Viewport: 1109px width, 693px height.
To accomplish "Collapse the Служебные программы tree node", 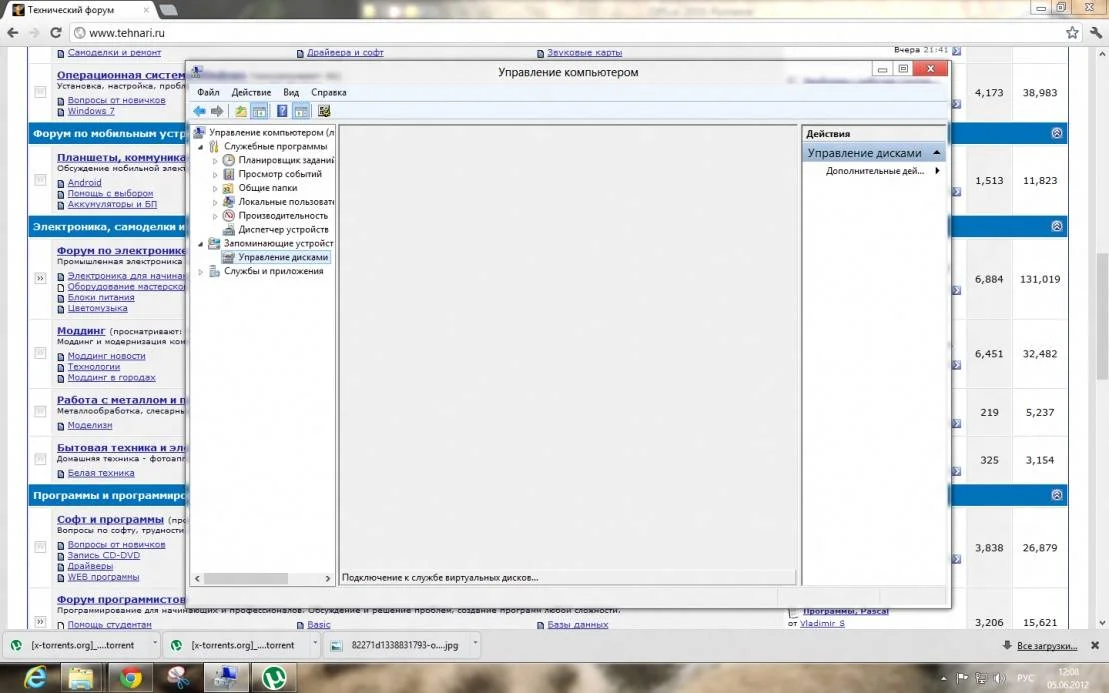I will click(201, 147).
